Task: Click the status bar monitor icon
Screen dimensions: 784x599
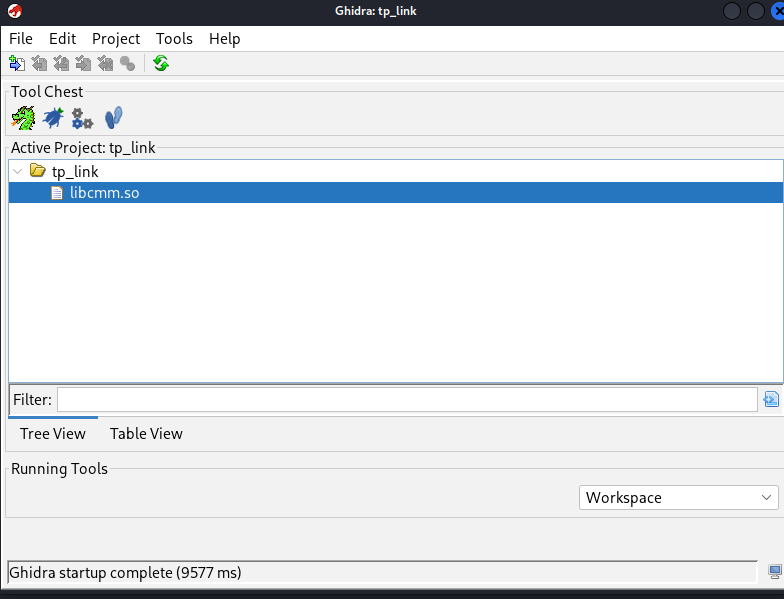Action: coord(774,572)
